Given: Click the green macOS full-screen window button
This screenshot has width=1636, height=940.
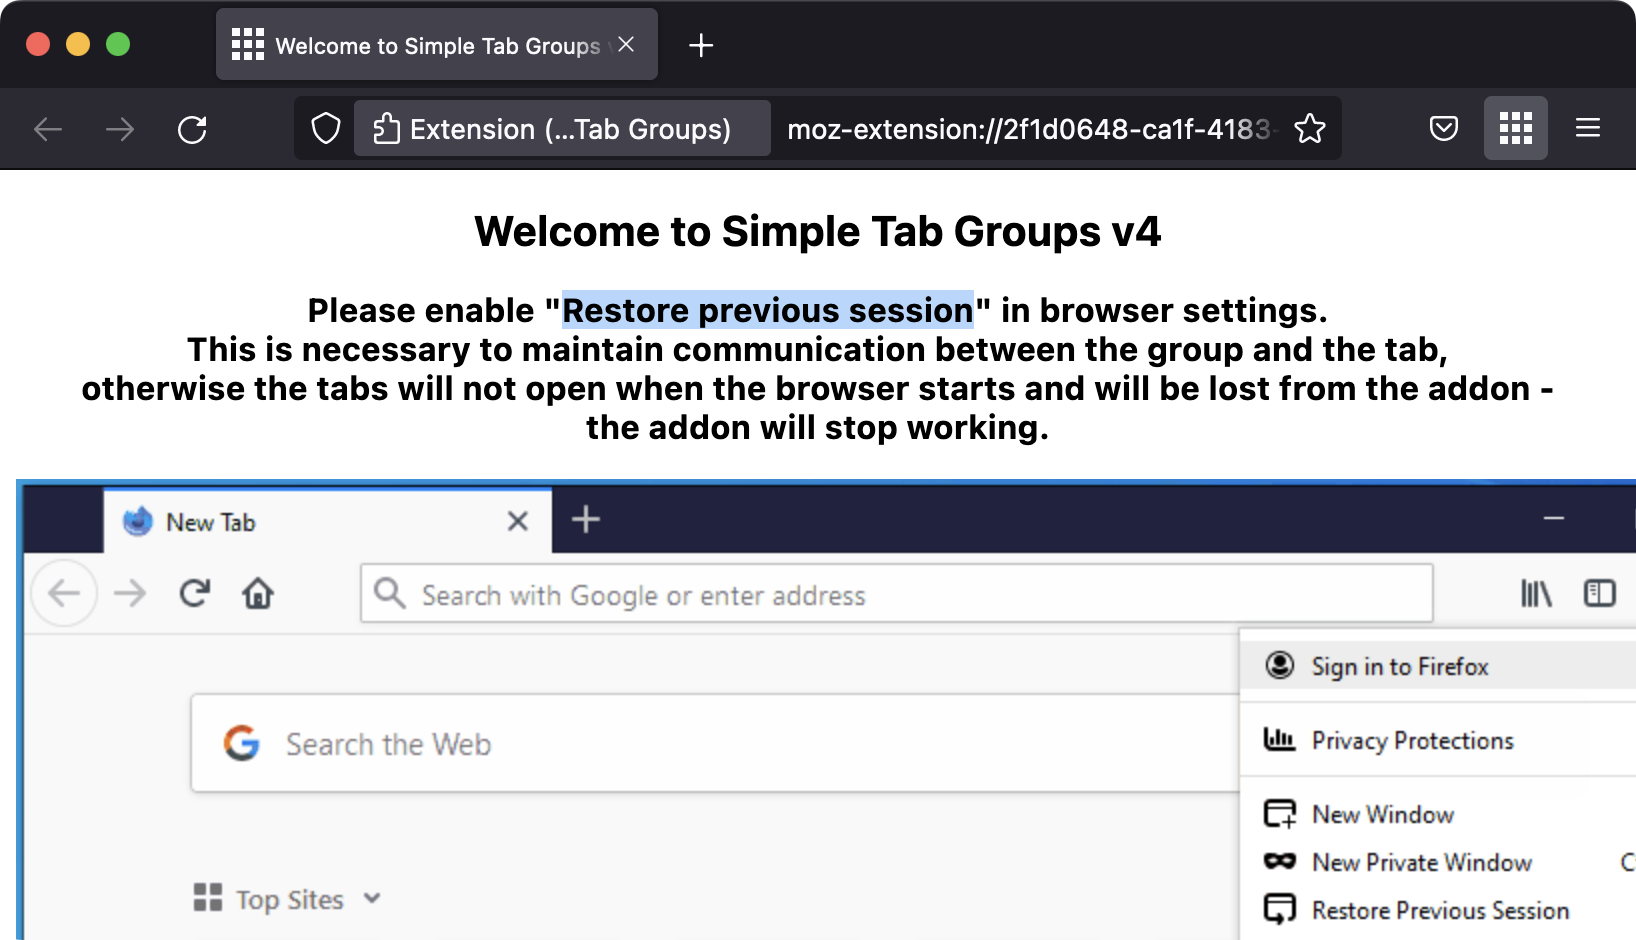Looking at the screenshot, I should tap(118, 45).
